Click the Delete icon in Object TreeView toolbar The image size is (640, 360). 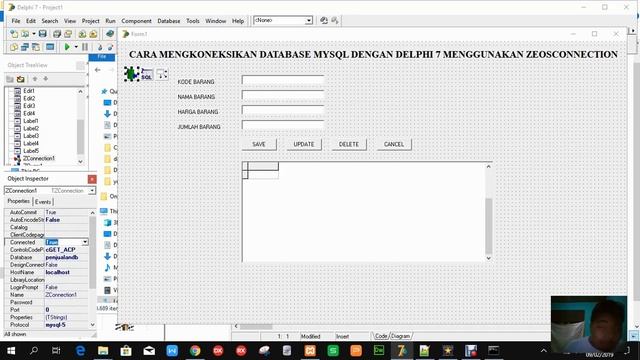(20, 79)
